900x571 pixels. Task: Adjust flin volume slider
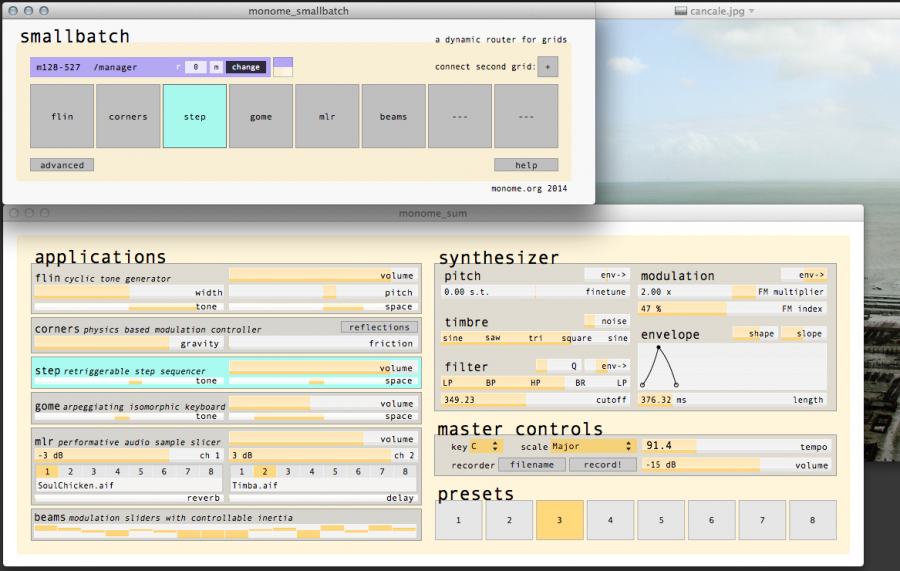click(x=323, y=275)
